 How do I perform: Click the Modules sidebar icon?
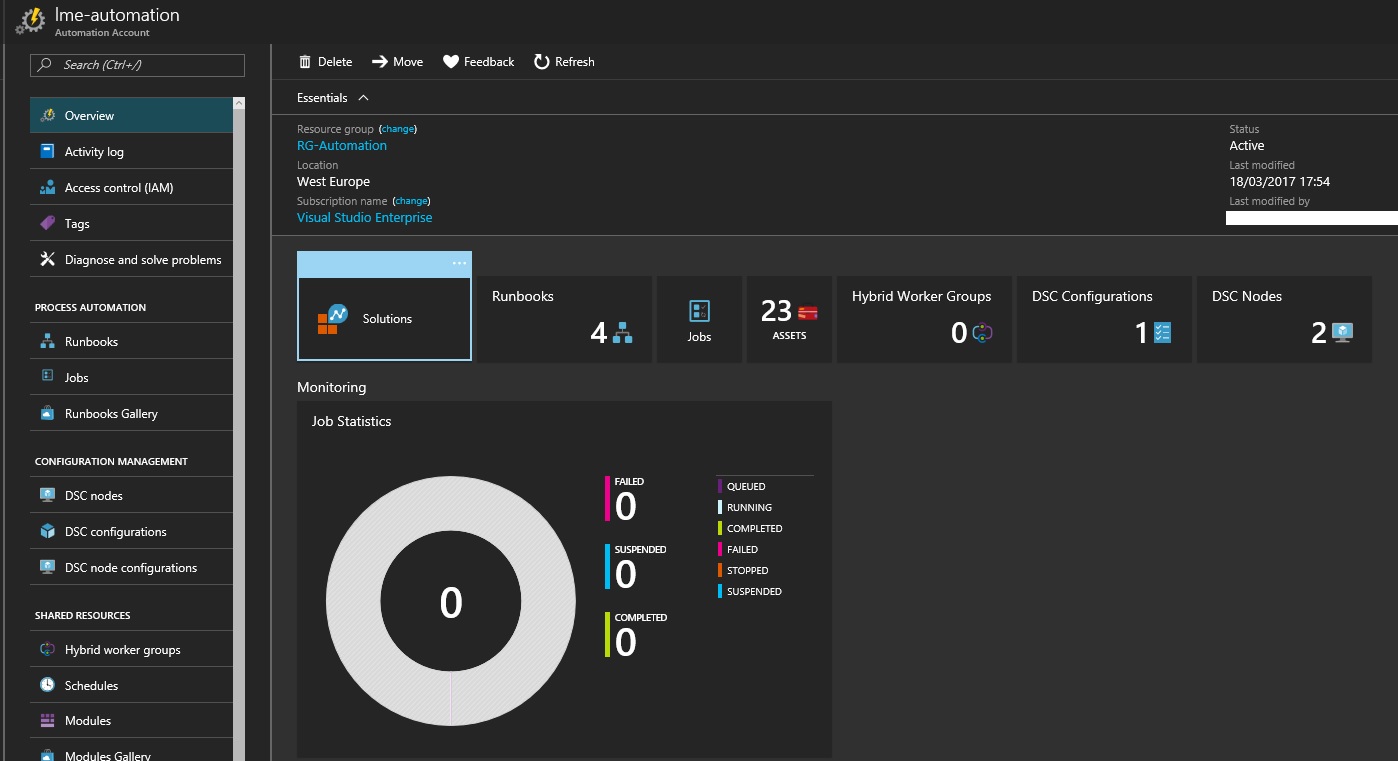pyautogui.click(x=47, y=720)
